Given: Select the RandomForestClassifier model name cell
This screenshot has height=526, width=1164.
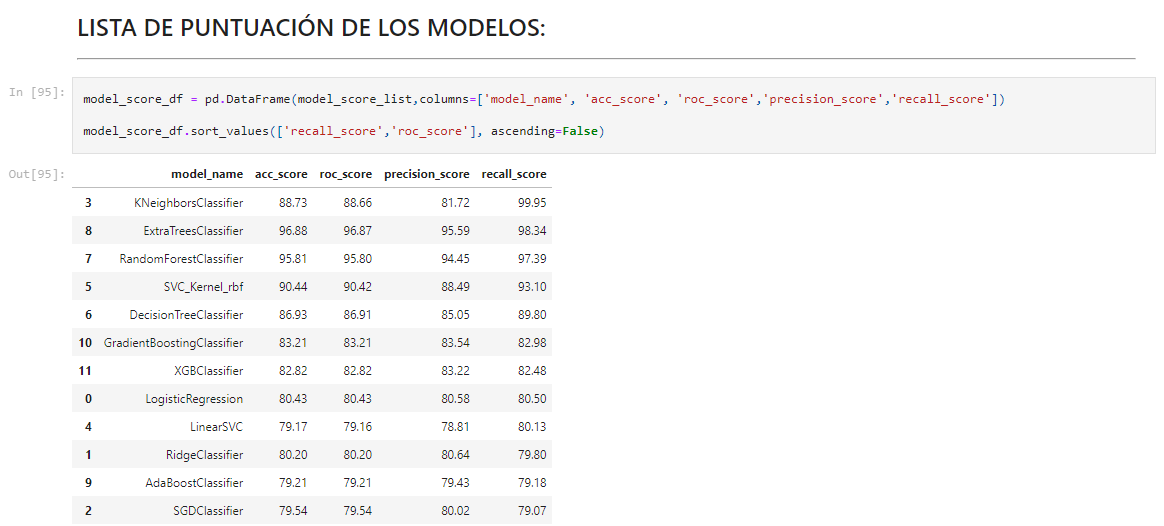Looking at the screenshot, I should click(x=181, y=259).
